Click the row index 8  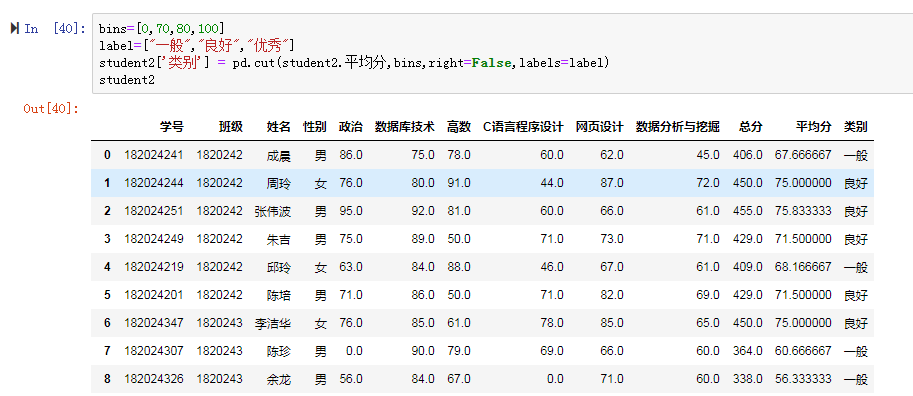pos(107,379)
